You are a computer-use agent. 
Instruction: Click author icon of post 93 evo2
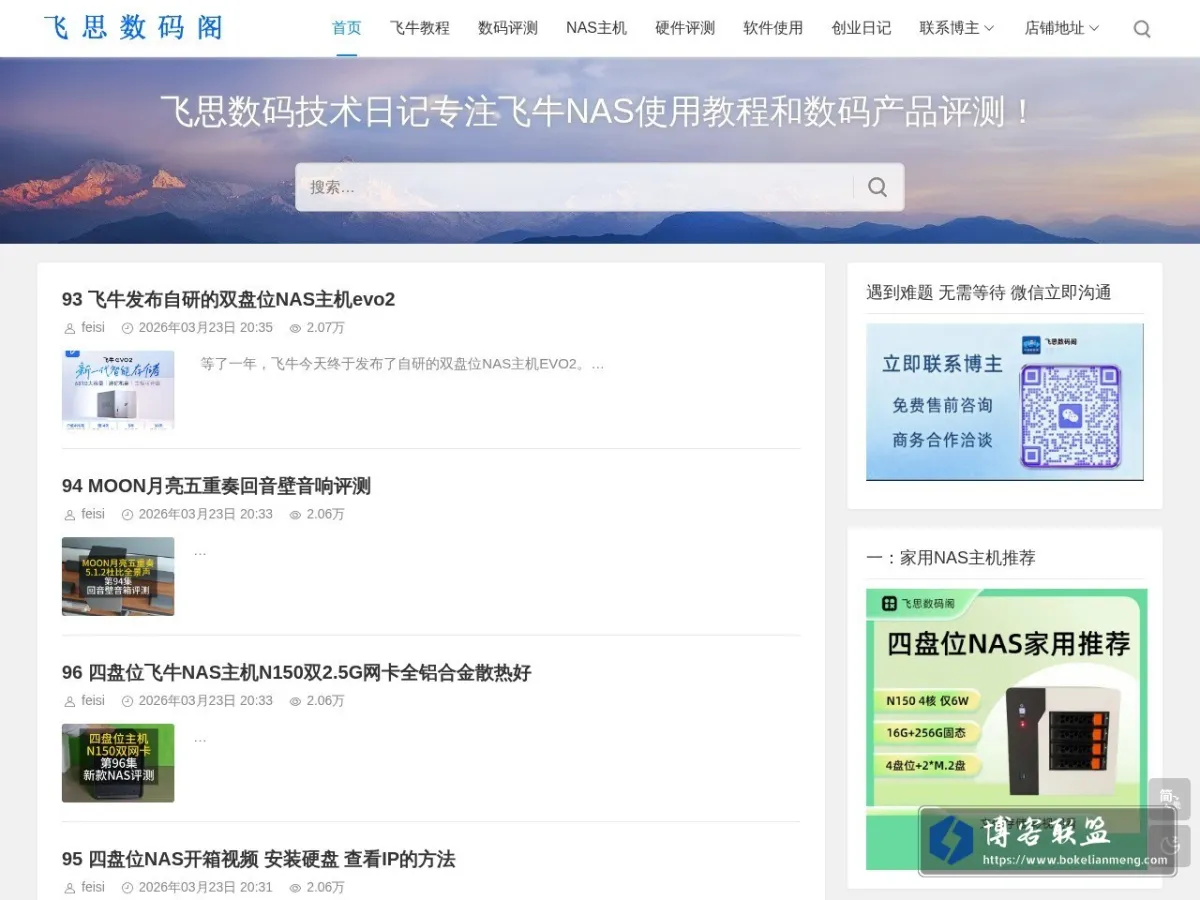tap(70, 328)
